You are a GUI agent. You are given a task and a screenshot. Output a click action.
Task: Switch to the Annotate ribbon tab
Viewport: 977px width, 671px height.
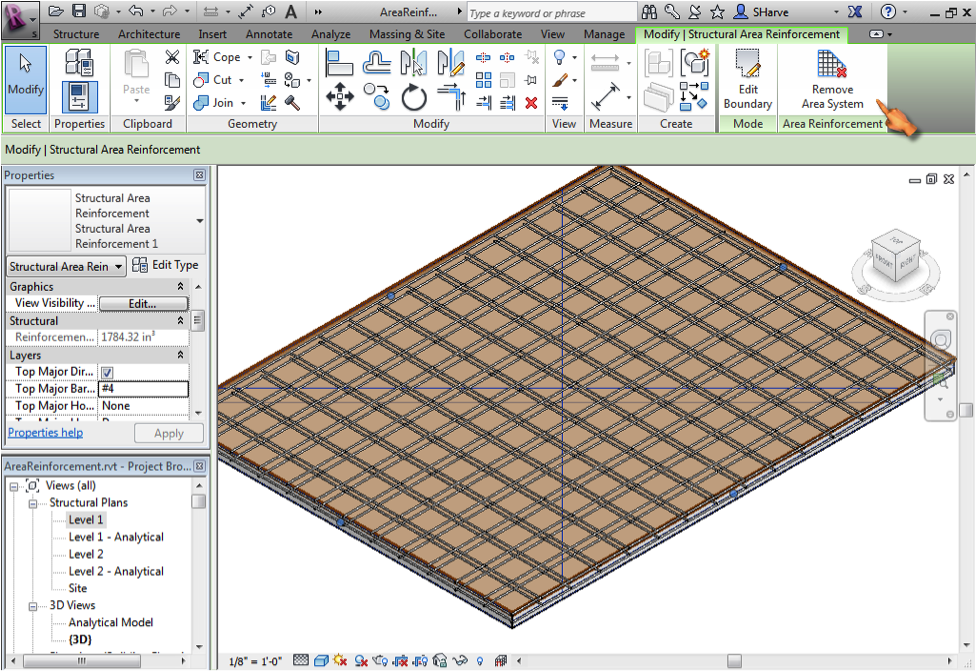point(268,33)
